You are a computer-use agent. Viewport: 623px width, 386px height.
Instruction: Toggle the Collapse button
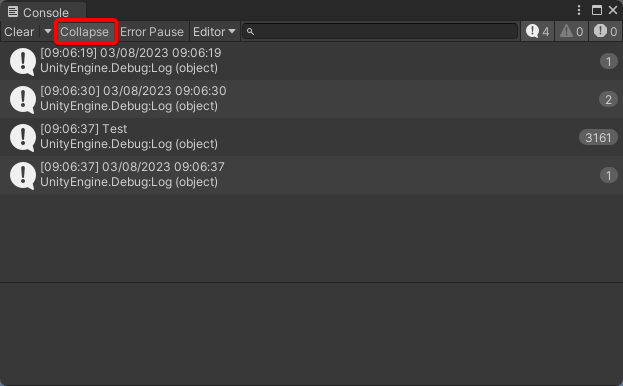[x=85, y=32]
